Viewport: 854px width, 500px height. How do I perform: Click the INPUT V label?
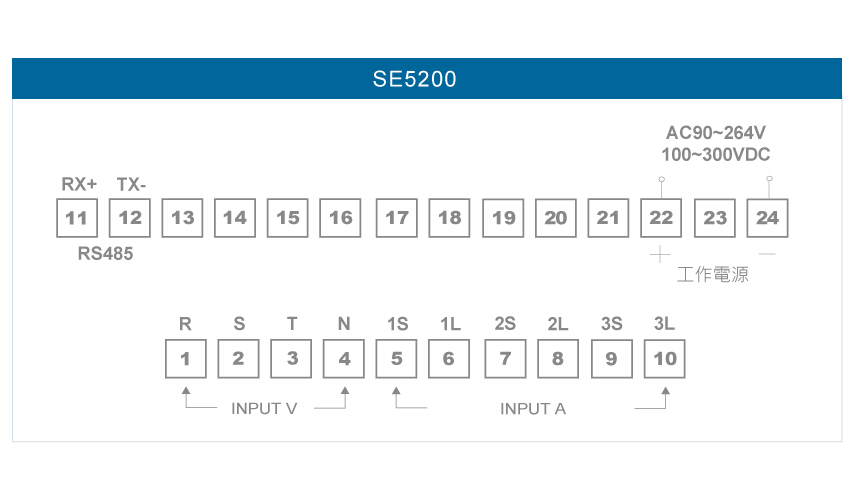click(264, 408)
